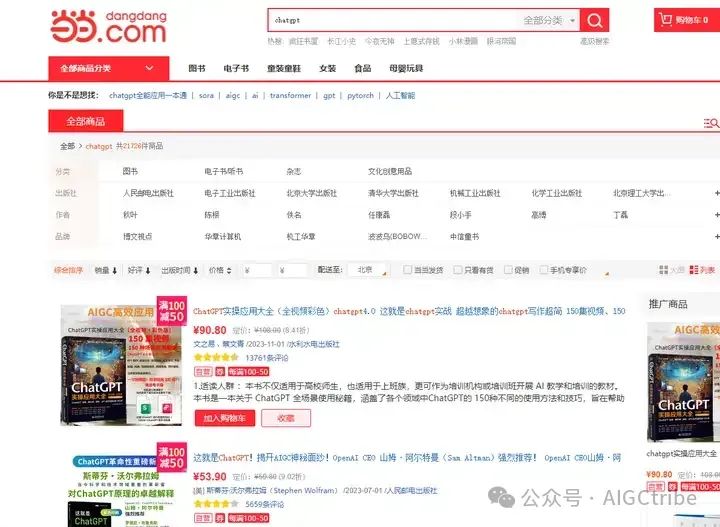
Task: Open 图书 in the top navigation bar
Action: coord(197,68)
